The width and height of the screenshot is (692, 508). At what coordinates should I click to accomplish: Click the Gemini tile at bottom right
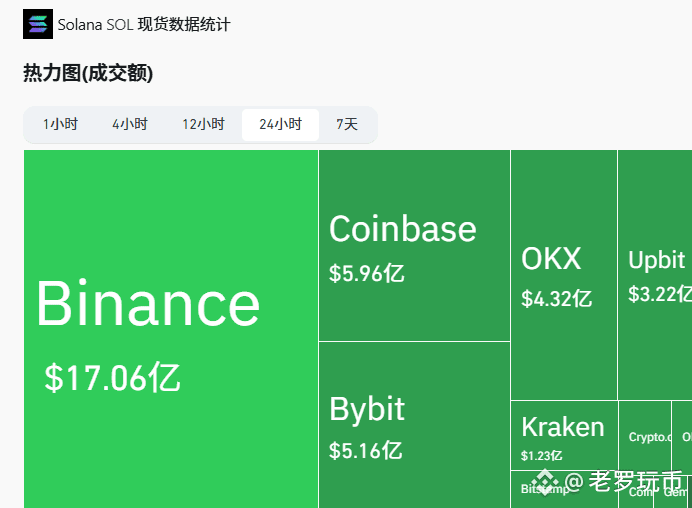tap(673, 492)
